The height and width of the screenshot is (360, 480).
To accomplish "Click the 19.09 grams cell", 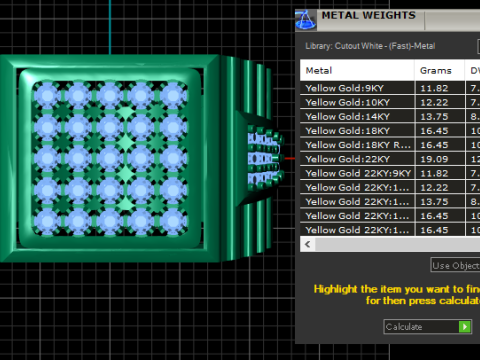I will pos(440,159).
